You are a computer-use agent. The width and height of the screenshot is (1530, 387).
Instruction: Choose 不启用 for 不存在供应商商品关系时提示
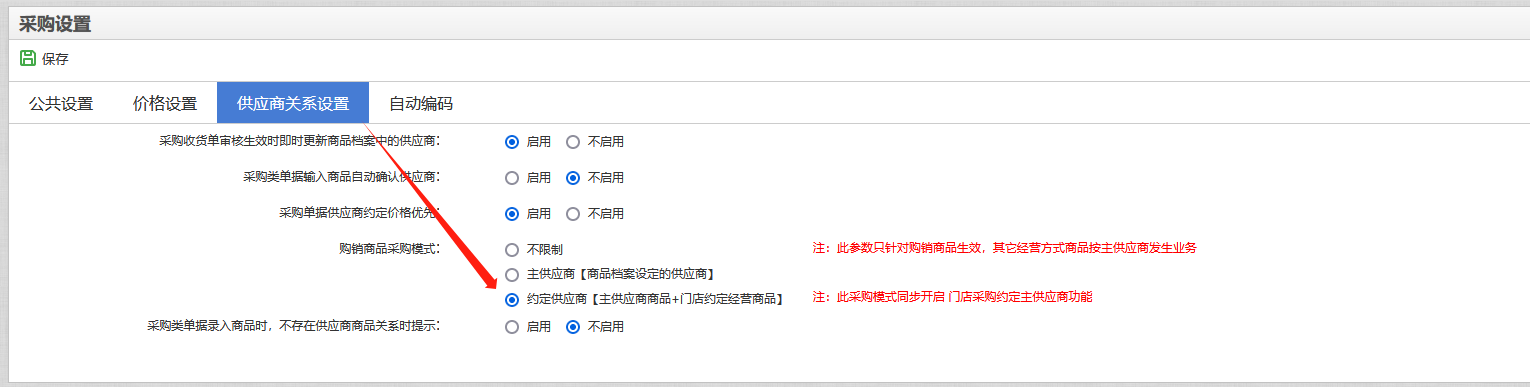pyautogui.click(x=573, y=326)
